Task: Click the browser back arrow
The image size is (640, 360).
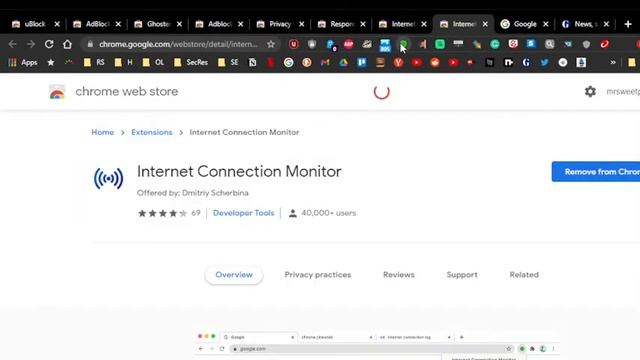Action: pos(12,44)
